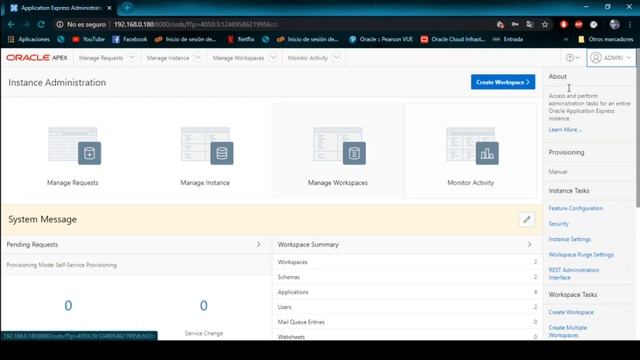Click Create Multiple Workspaces link
Image resolution: width=640 pixels, height=360 pixels.
(567, 331)
